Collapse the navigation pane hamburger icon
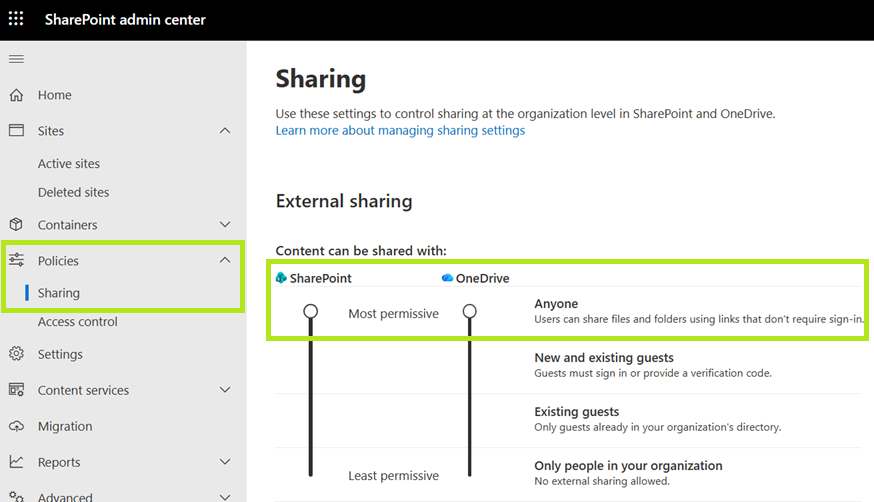Screen dimensions: 874x502 [x=16, y=59]
